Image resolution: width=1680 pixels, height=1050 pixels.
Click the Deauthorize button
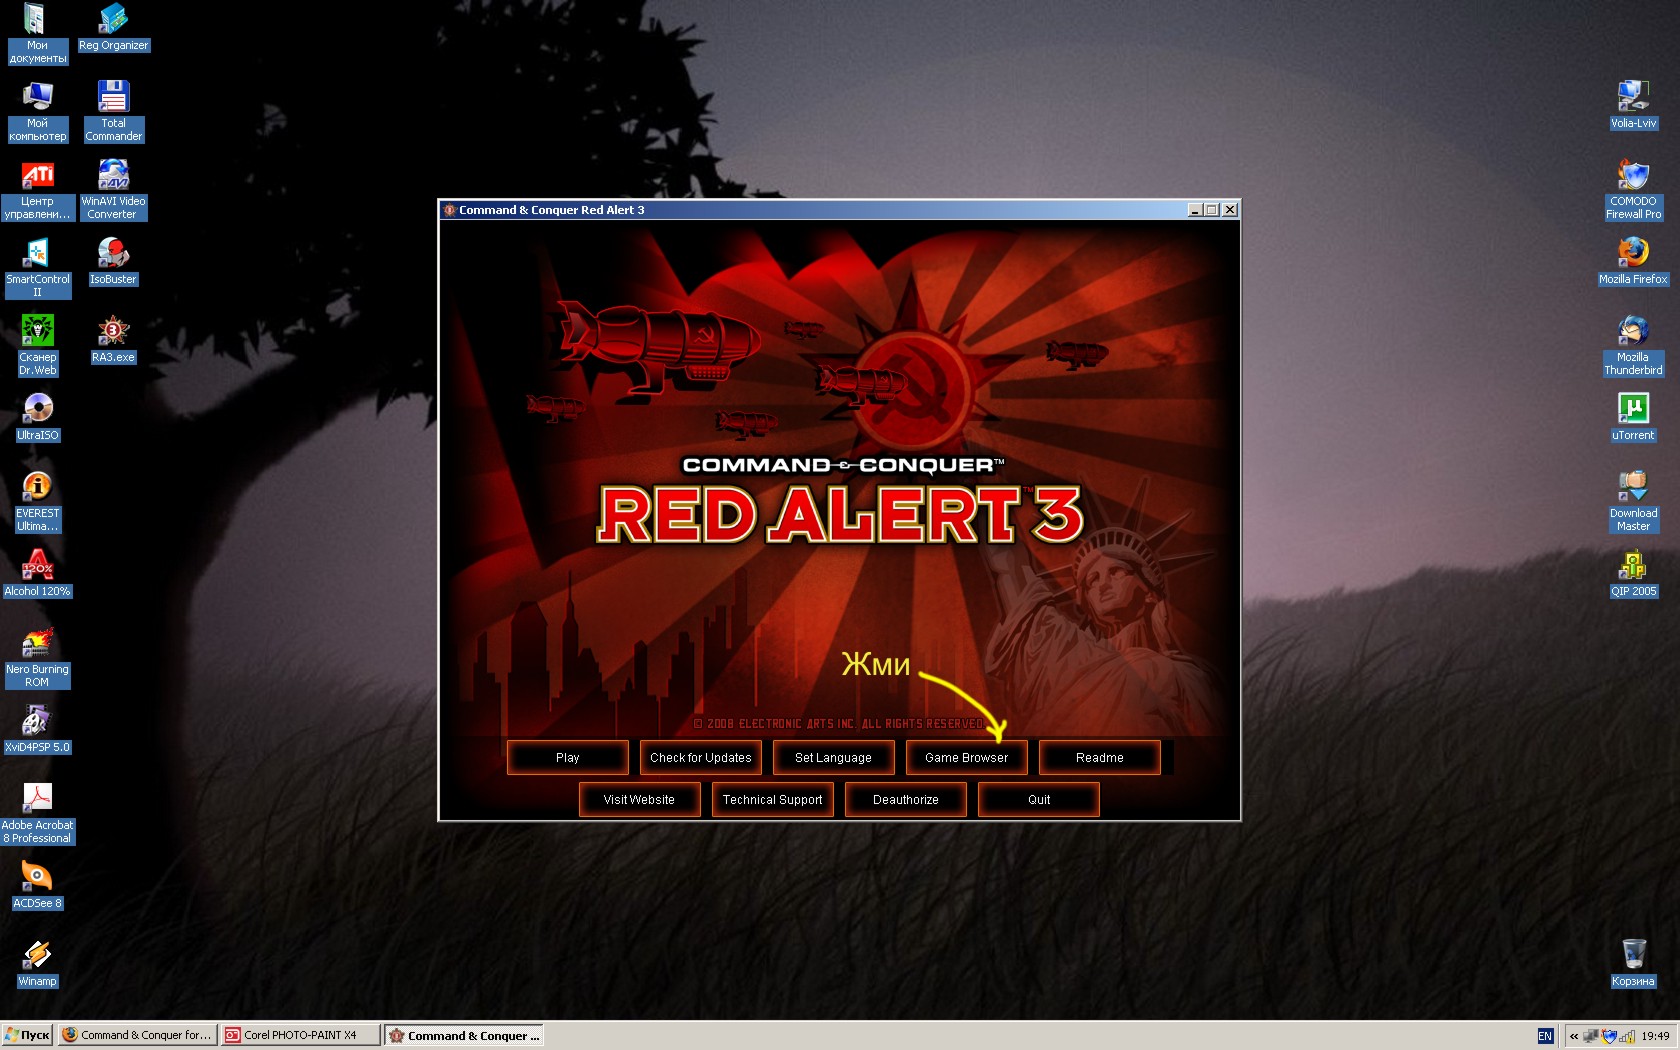906,800
